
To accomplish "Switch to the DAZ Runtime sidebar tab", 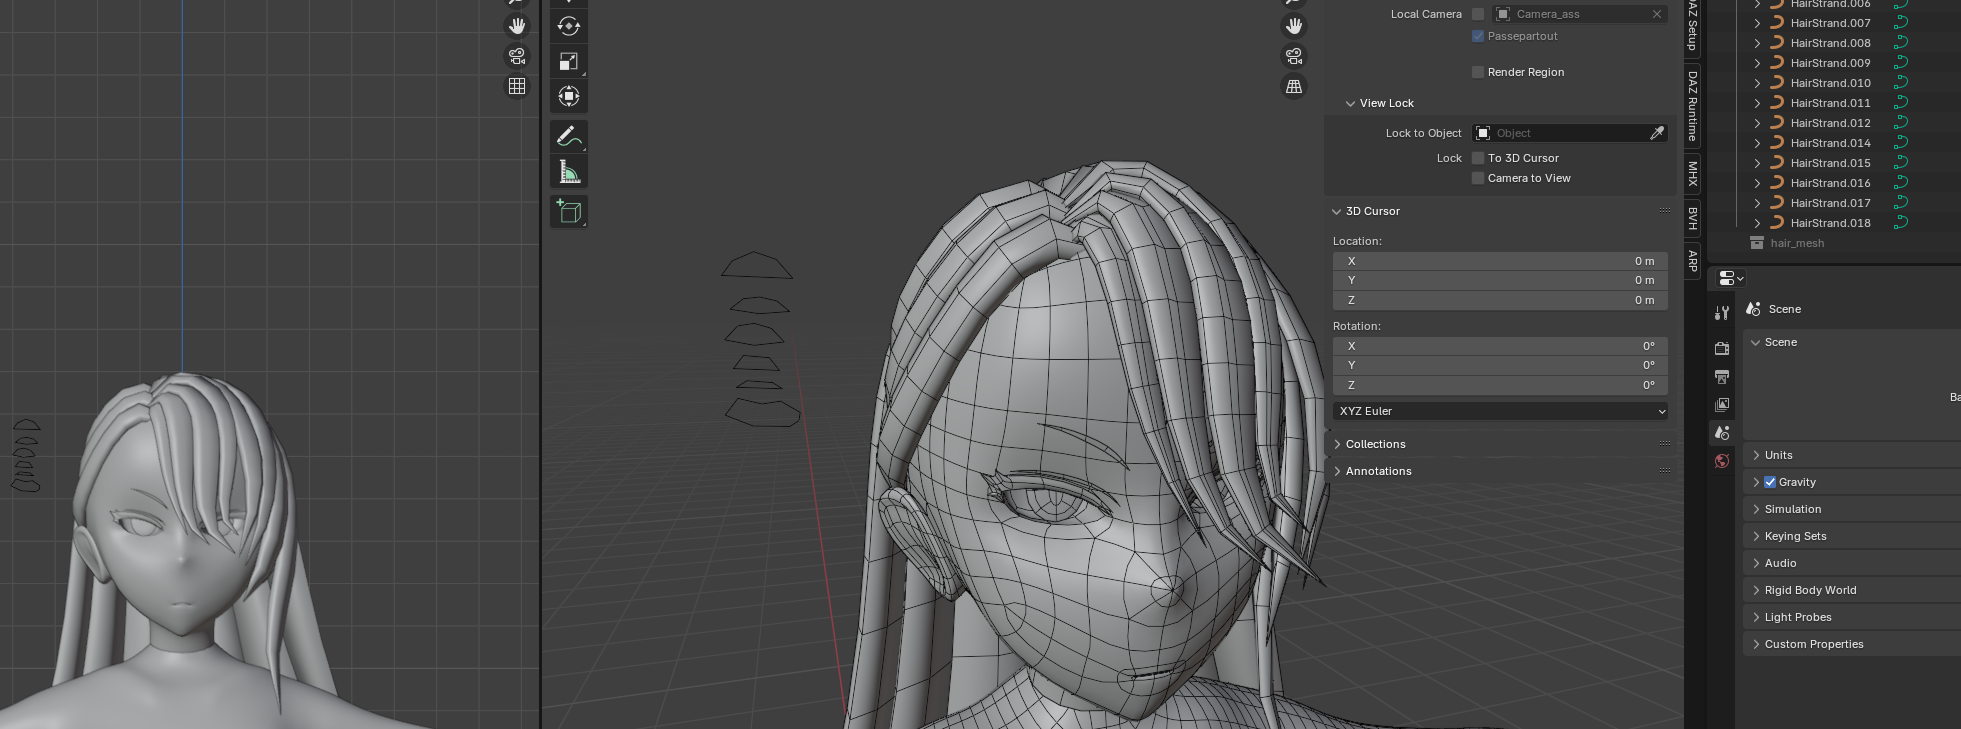I will click(1692, 105).
